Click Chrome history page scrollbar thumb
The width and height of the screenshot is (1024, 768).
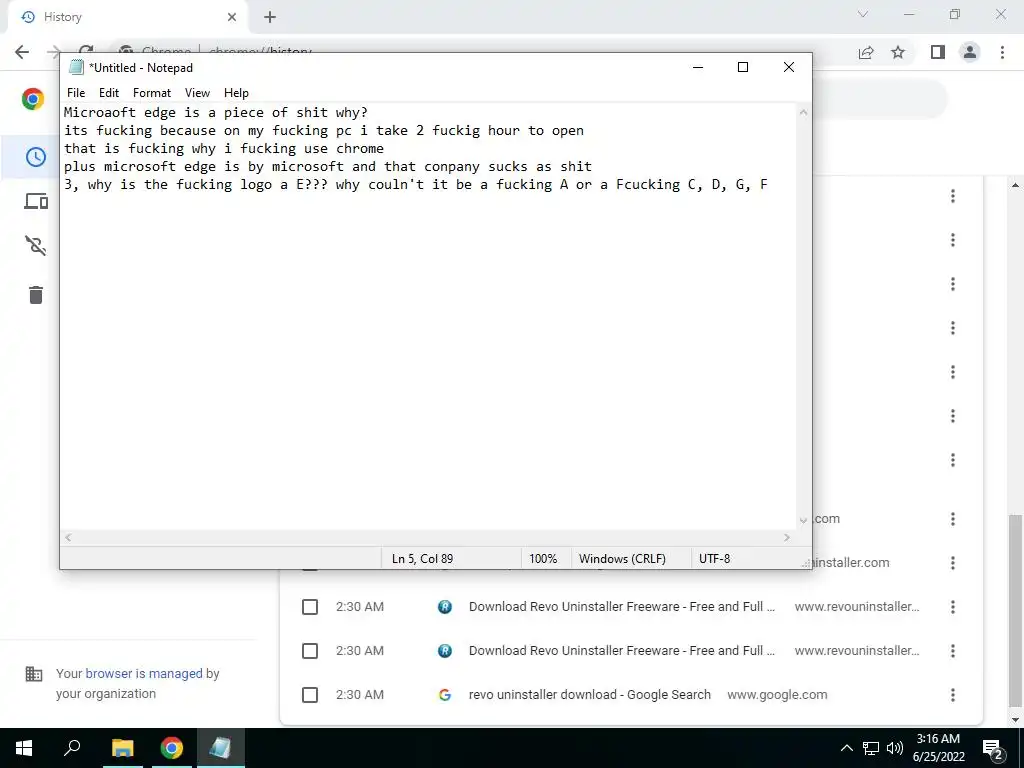(1016, 611)
